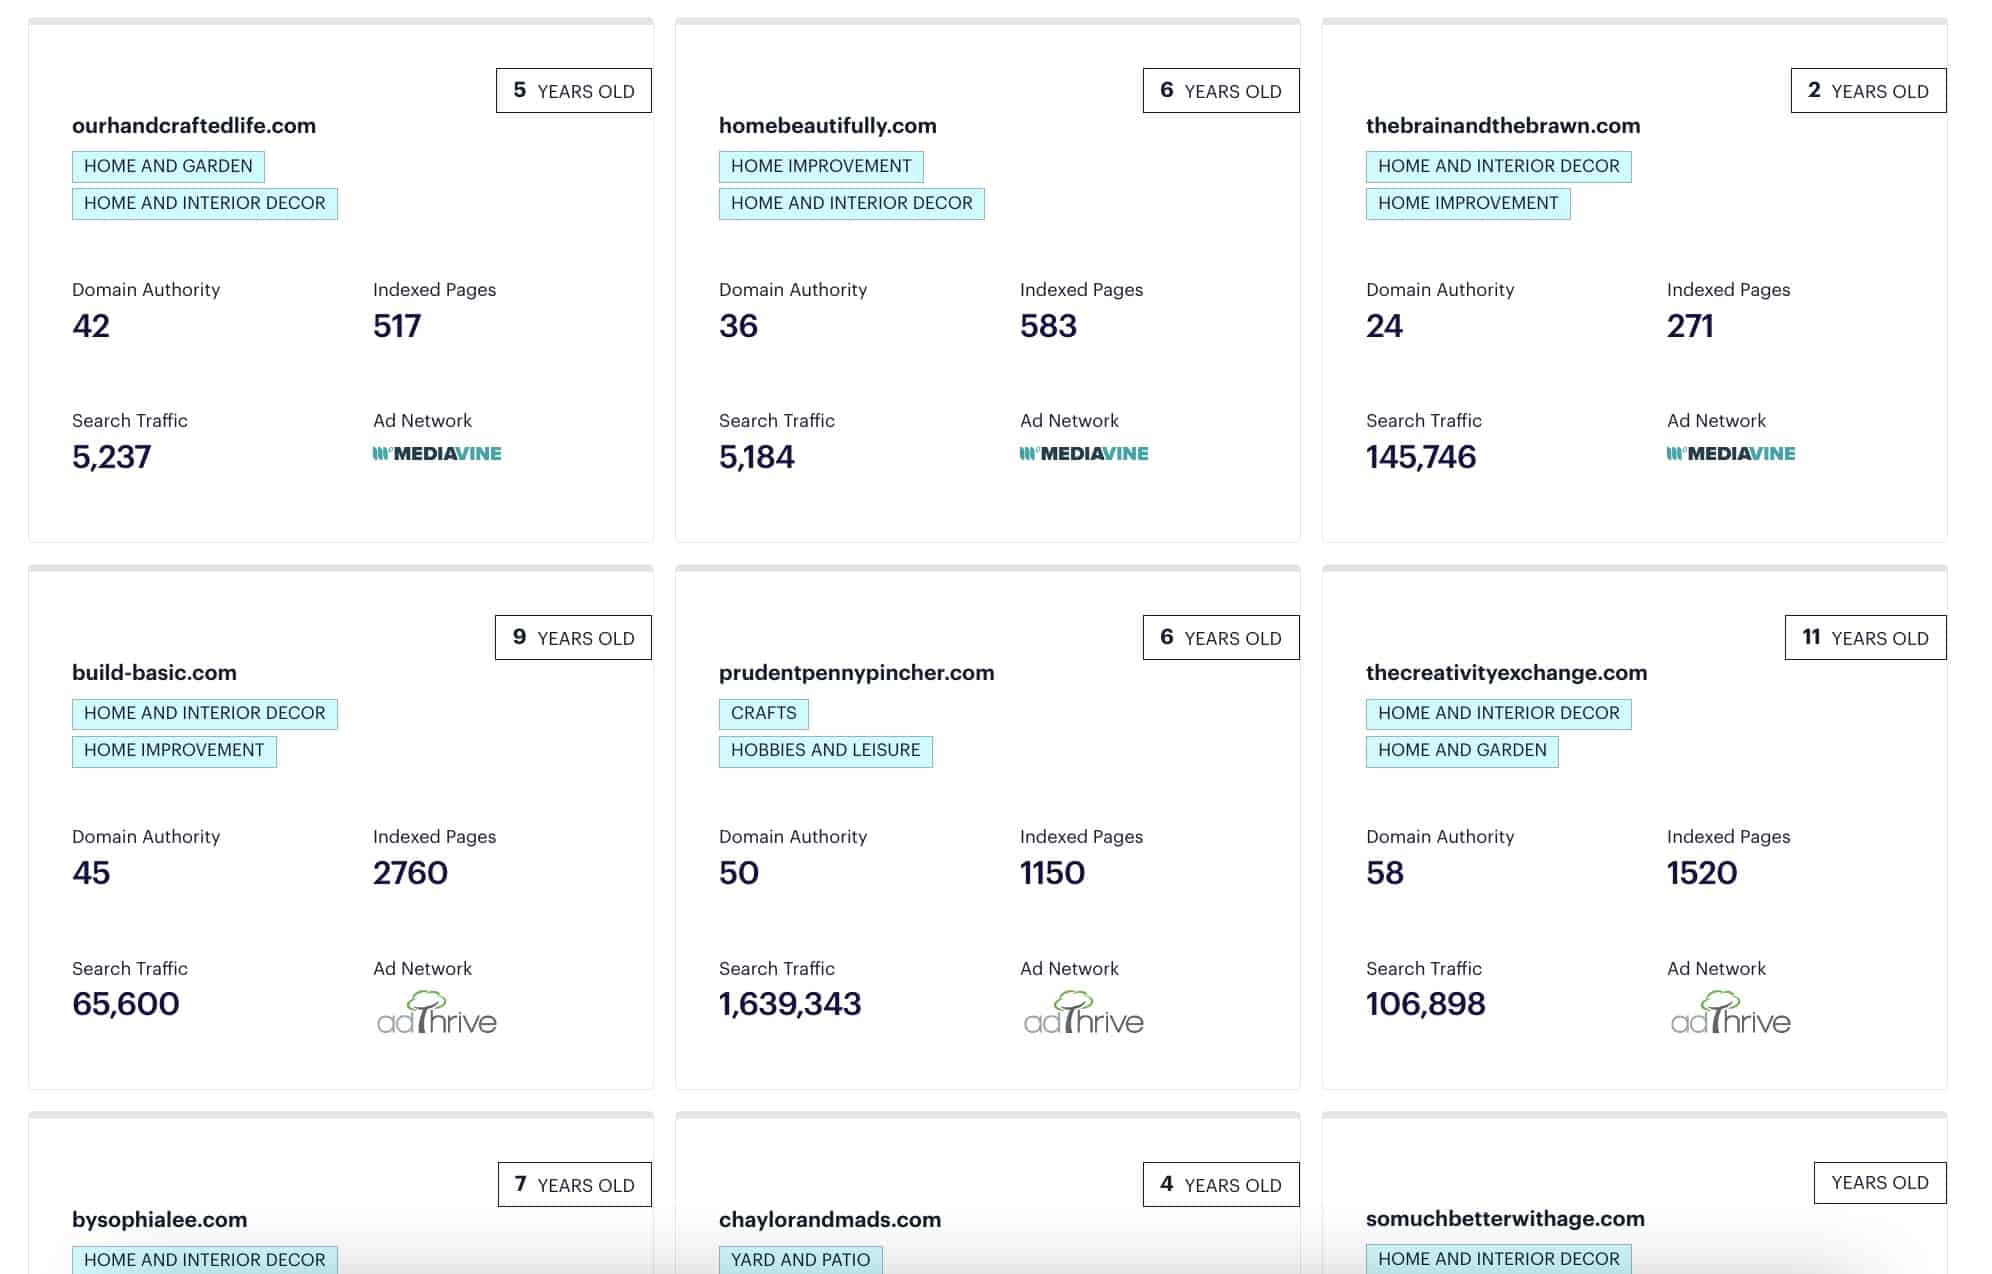The height and width of the screenshot is (1274, 1992).
Task: Click domain authority value 50
Action: pos(739,873)
